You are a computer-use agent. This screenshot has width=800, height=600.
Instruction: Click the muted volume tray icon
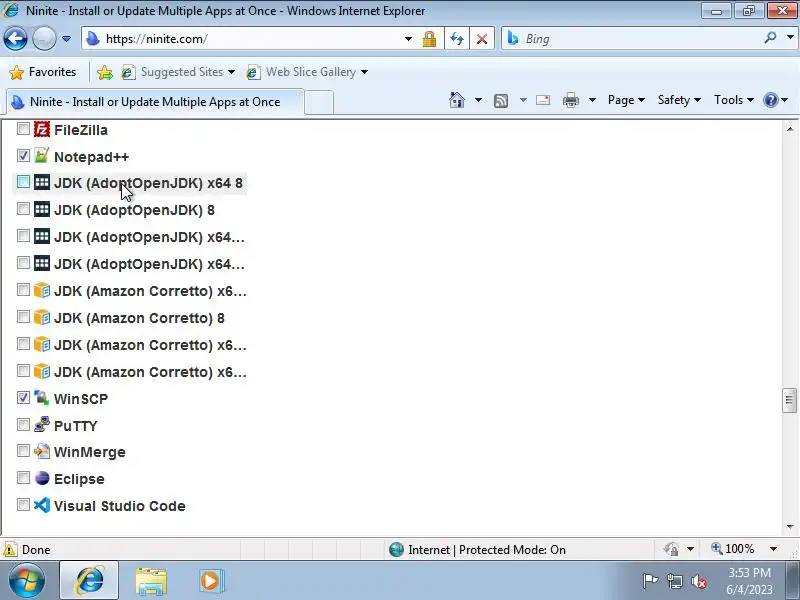click(x=698, y=581)
